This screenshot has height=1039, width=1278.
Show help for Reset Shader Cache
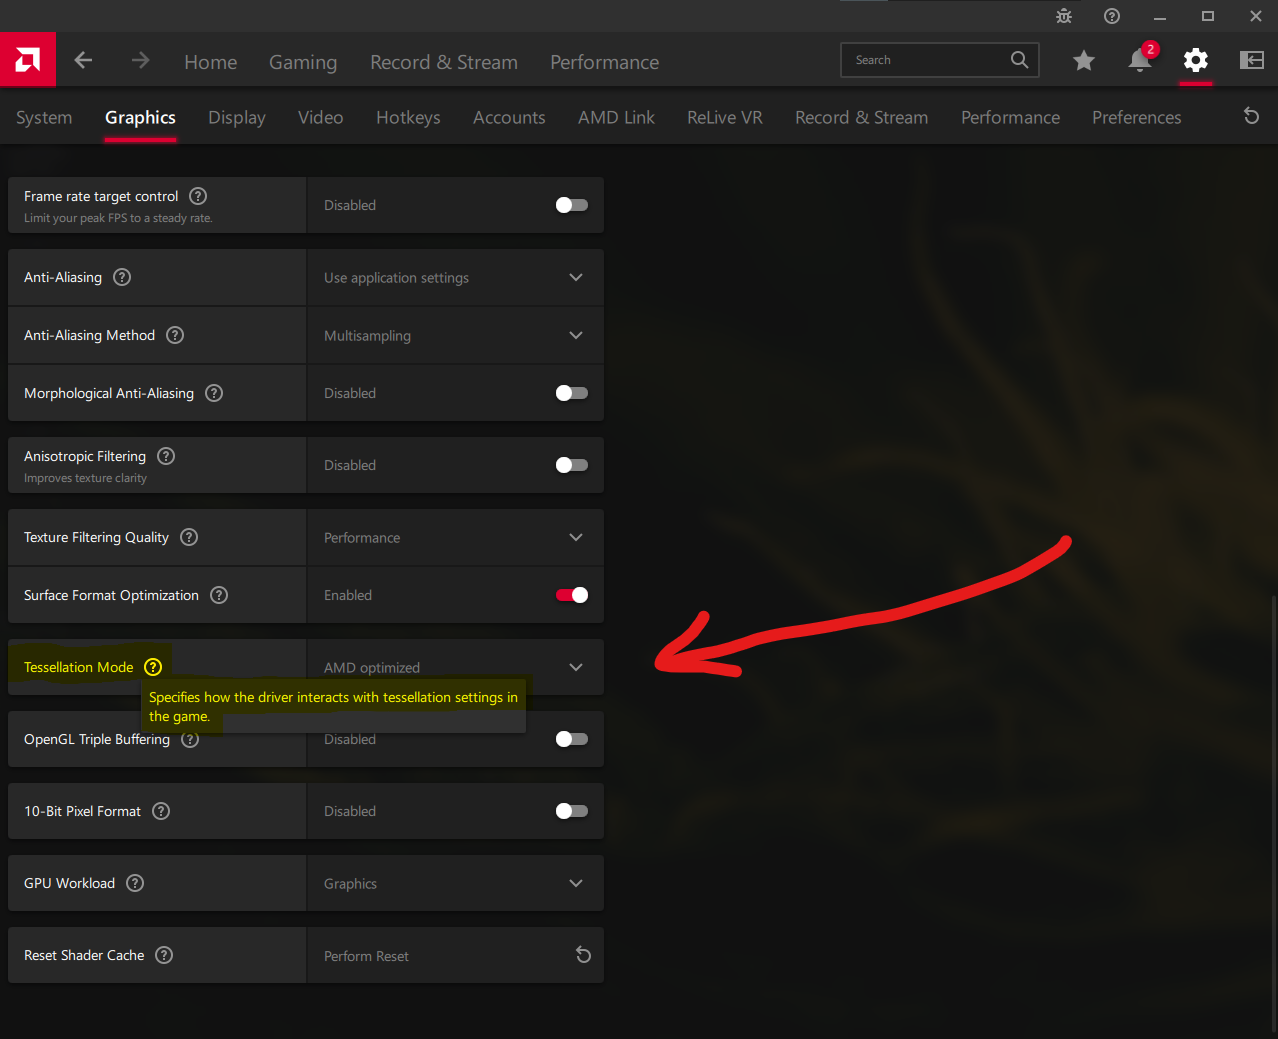point(164,955)
